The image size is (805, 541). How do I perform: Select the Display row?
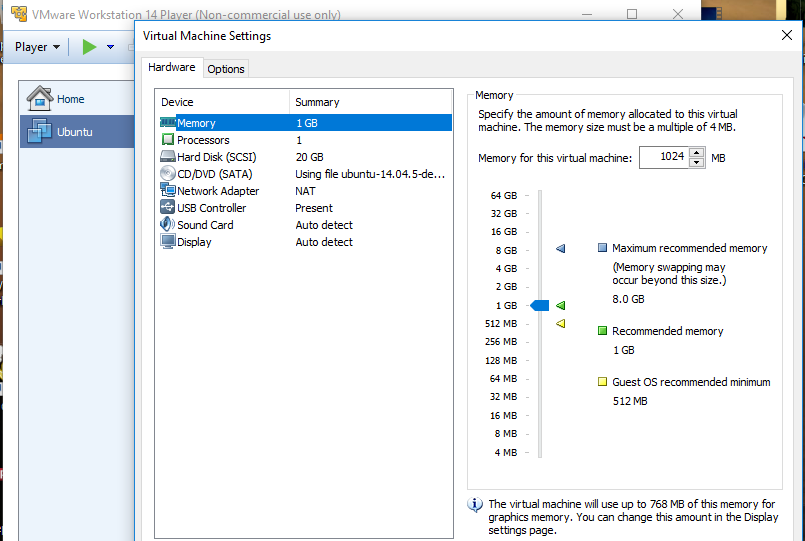coord(305,241)
